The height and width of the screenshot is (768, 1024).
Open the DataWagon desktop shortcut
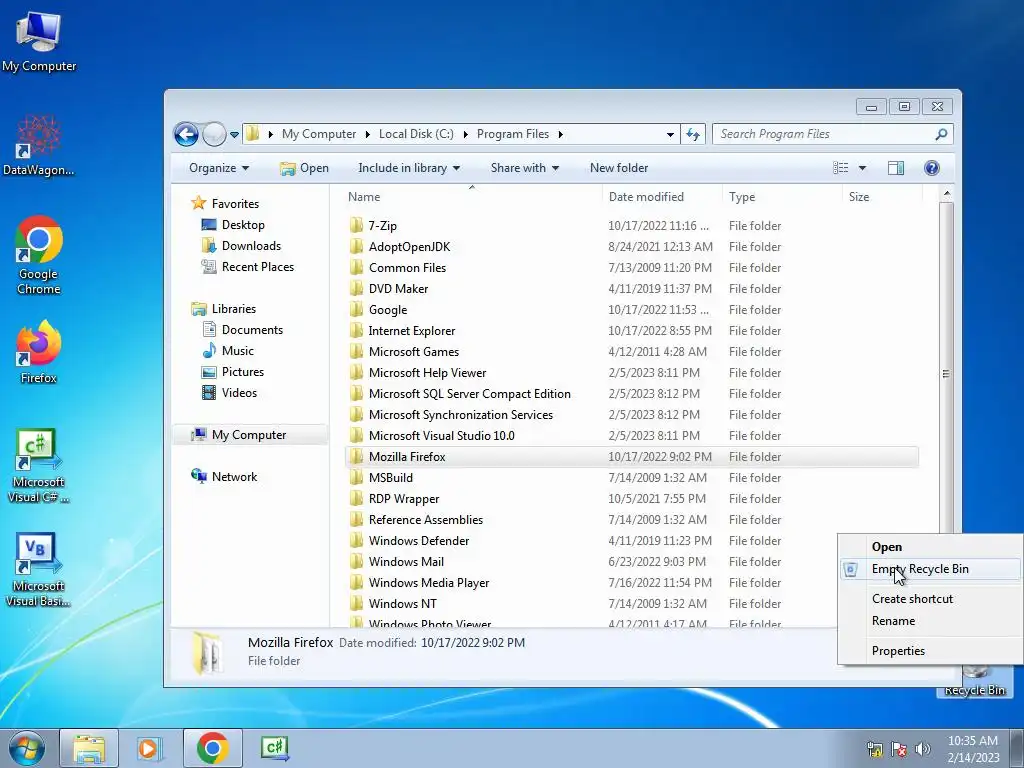pyautogui.click(x=39, y=146)
